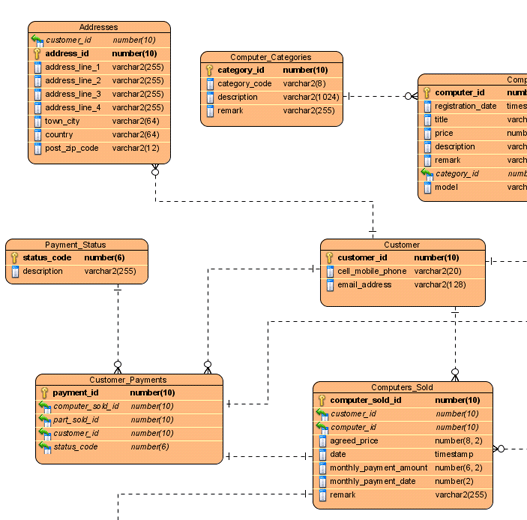527x520 pixels.
Task: Click the varchar2(12) type of post_zip_code
Action: point(136,148)
